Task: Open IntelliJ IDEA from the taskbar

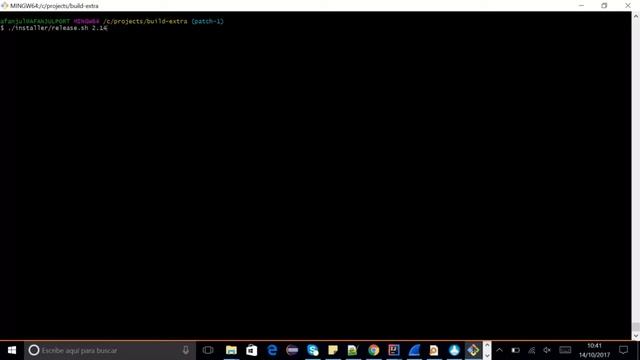Action: pos(394,350)
